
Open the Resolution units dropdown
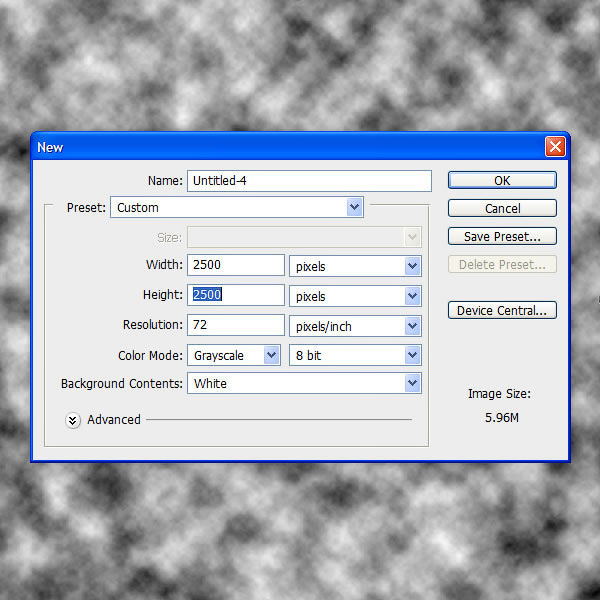click(355, 326)
